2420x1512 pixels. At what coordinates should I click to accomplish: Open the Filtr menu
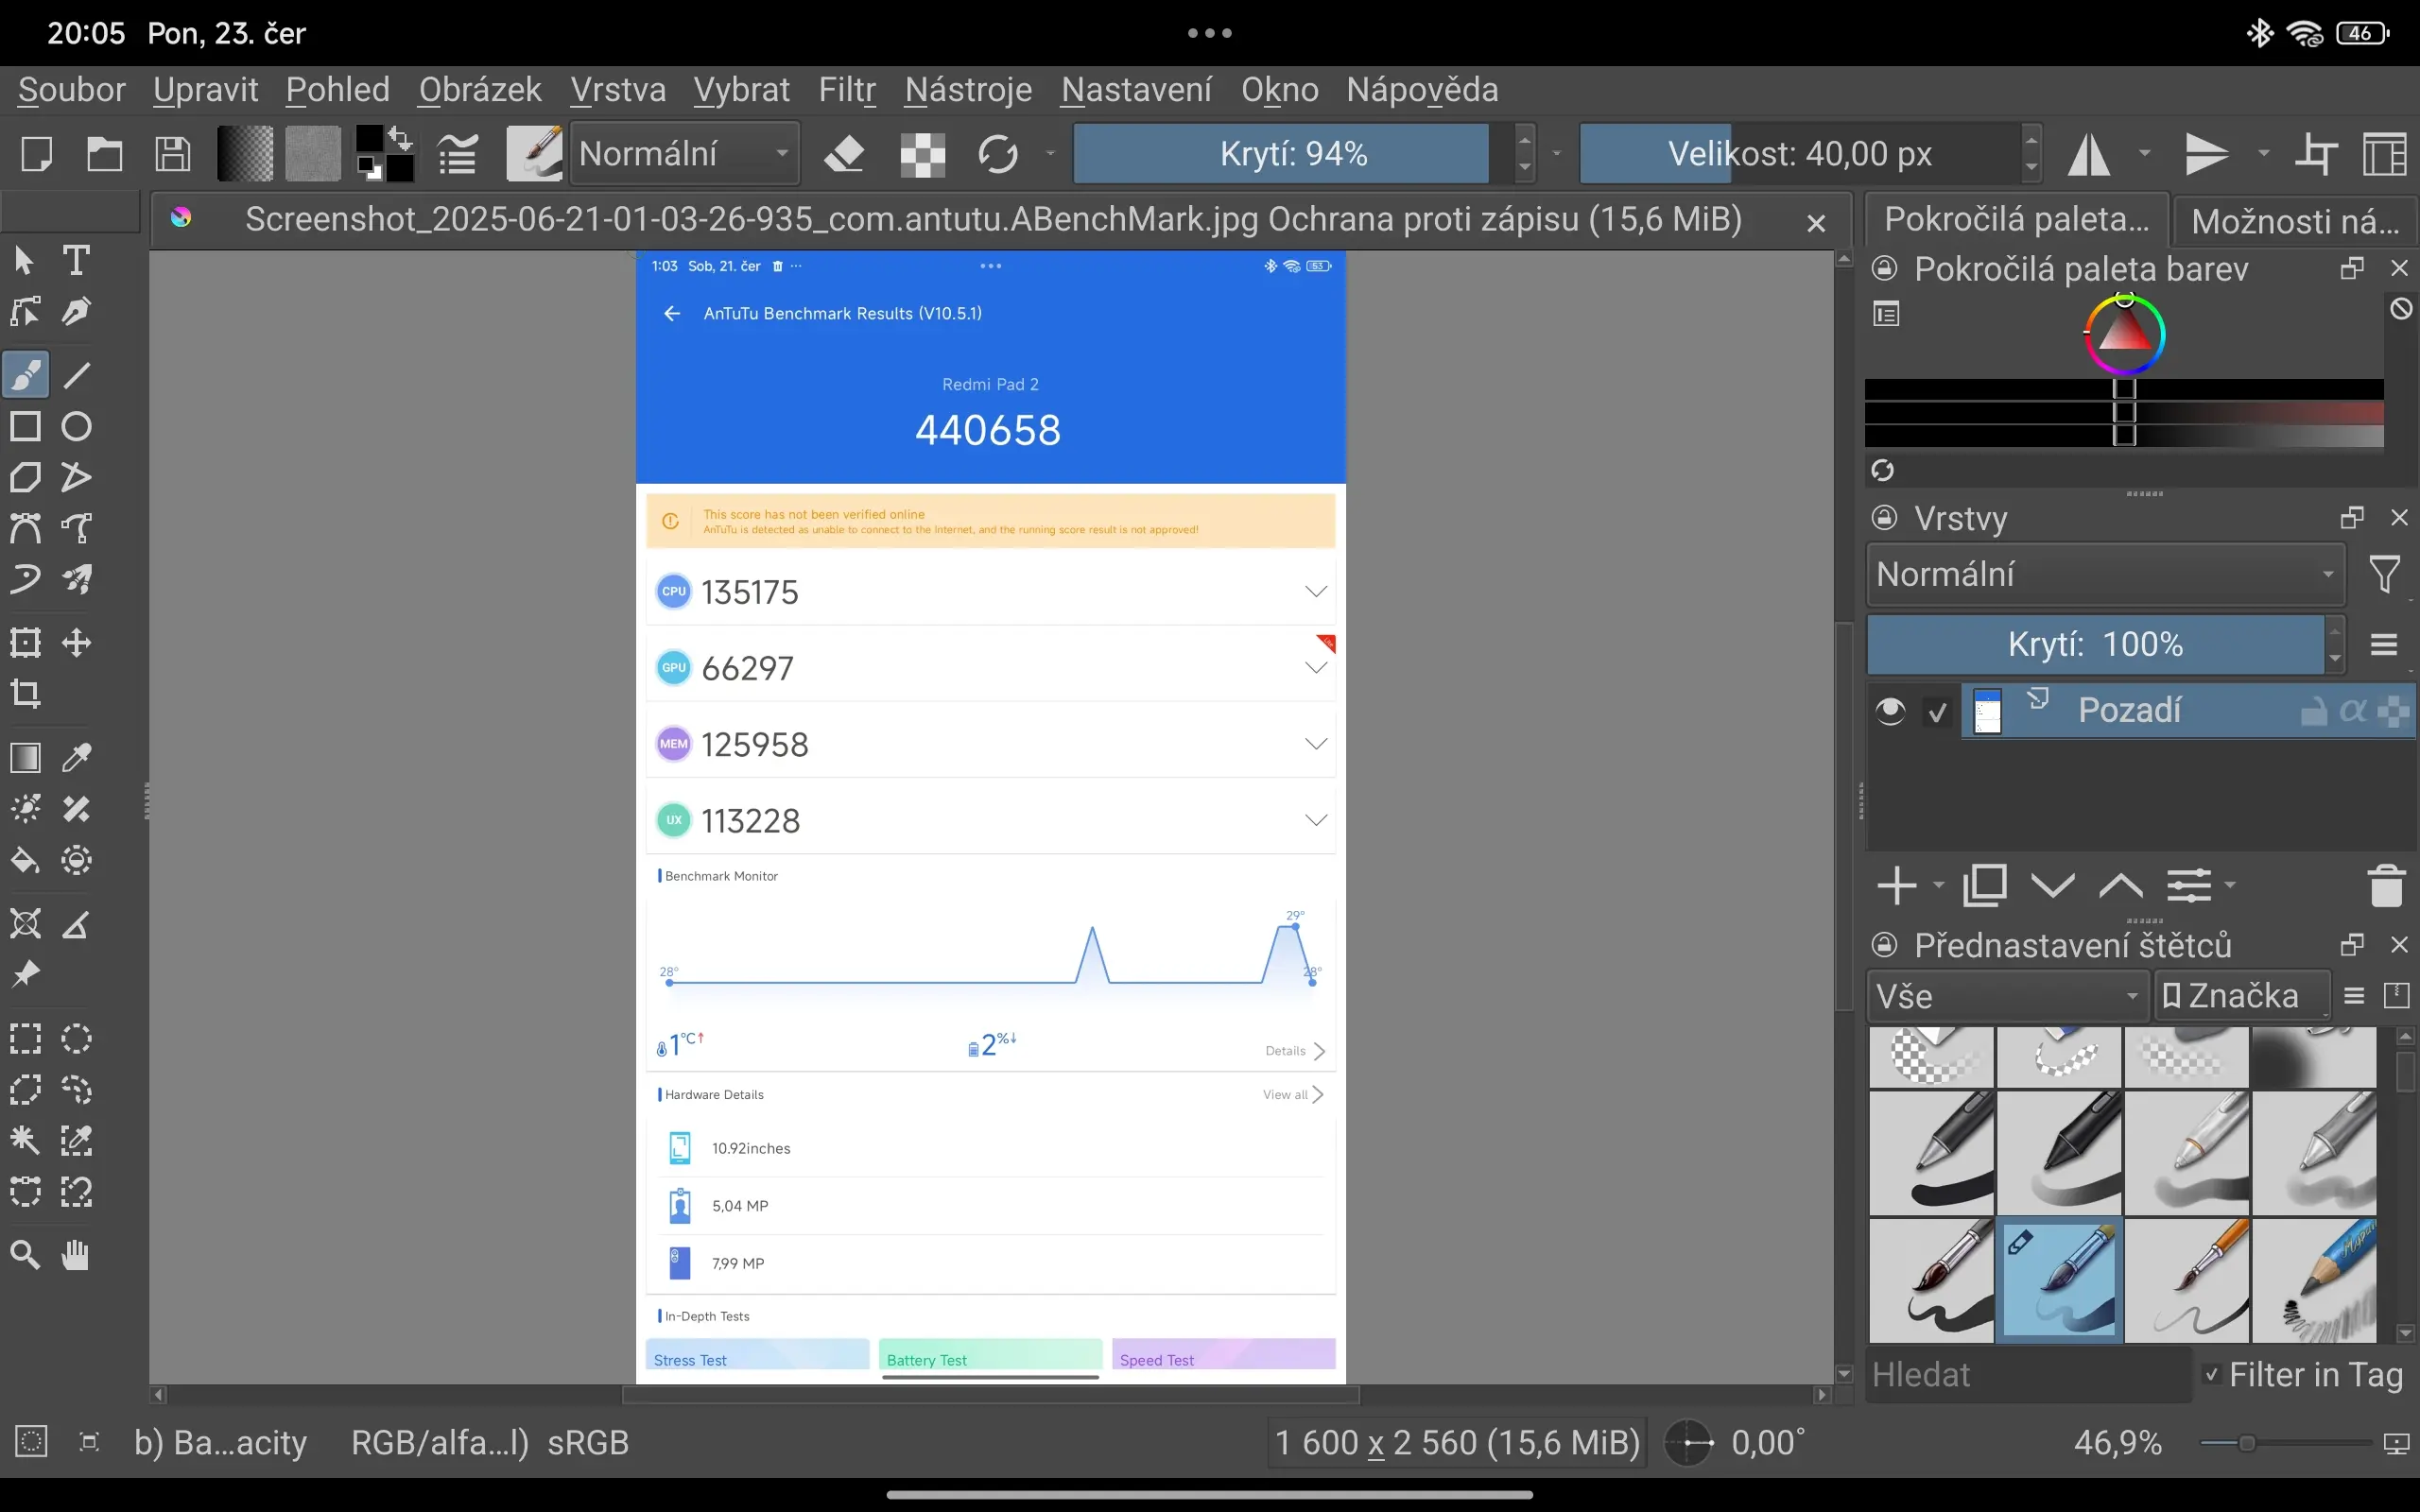[x=846, y=90]
